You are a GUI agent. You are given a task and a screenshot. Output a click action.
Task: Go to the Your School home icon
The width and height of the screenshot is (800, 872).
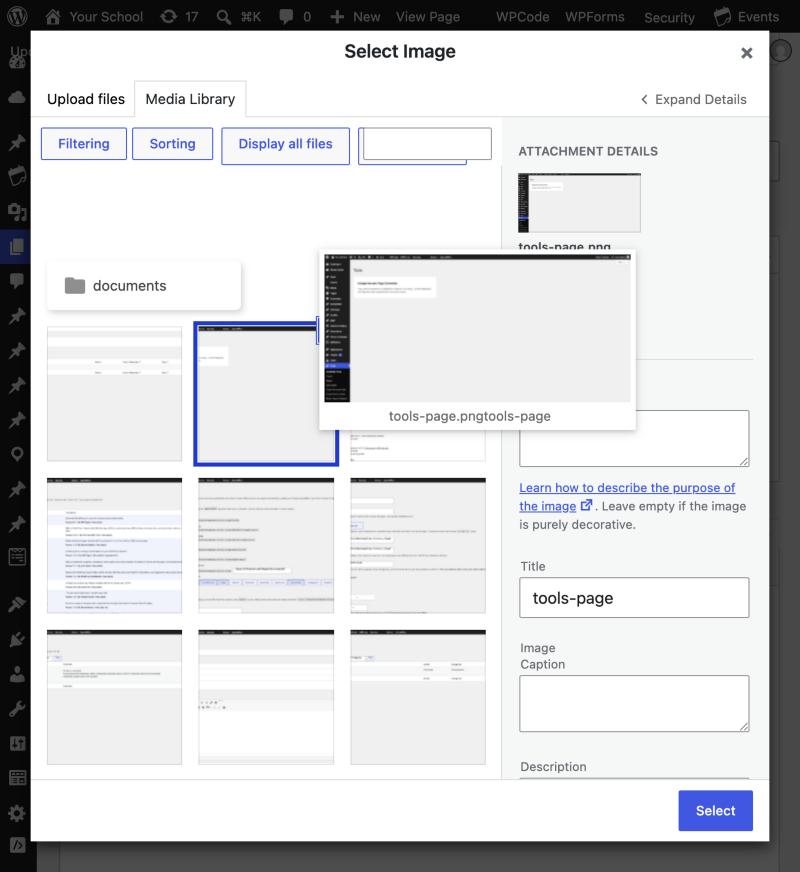tap(53, 17)
